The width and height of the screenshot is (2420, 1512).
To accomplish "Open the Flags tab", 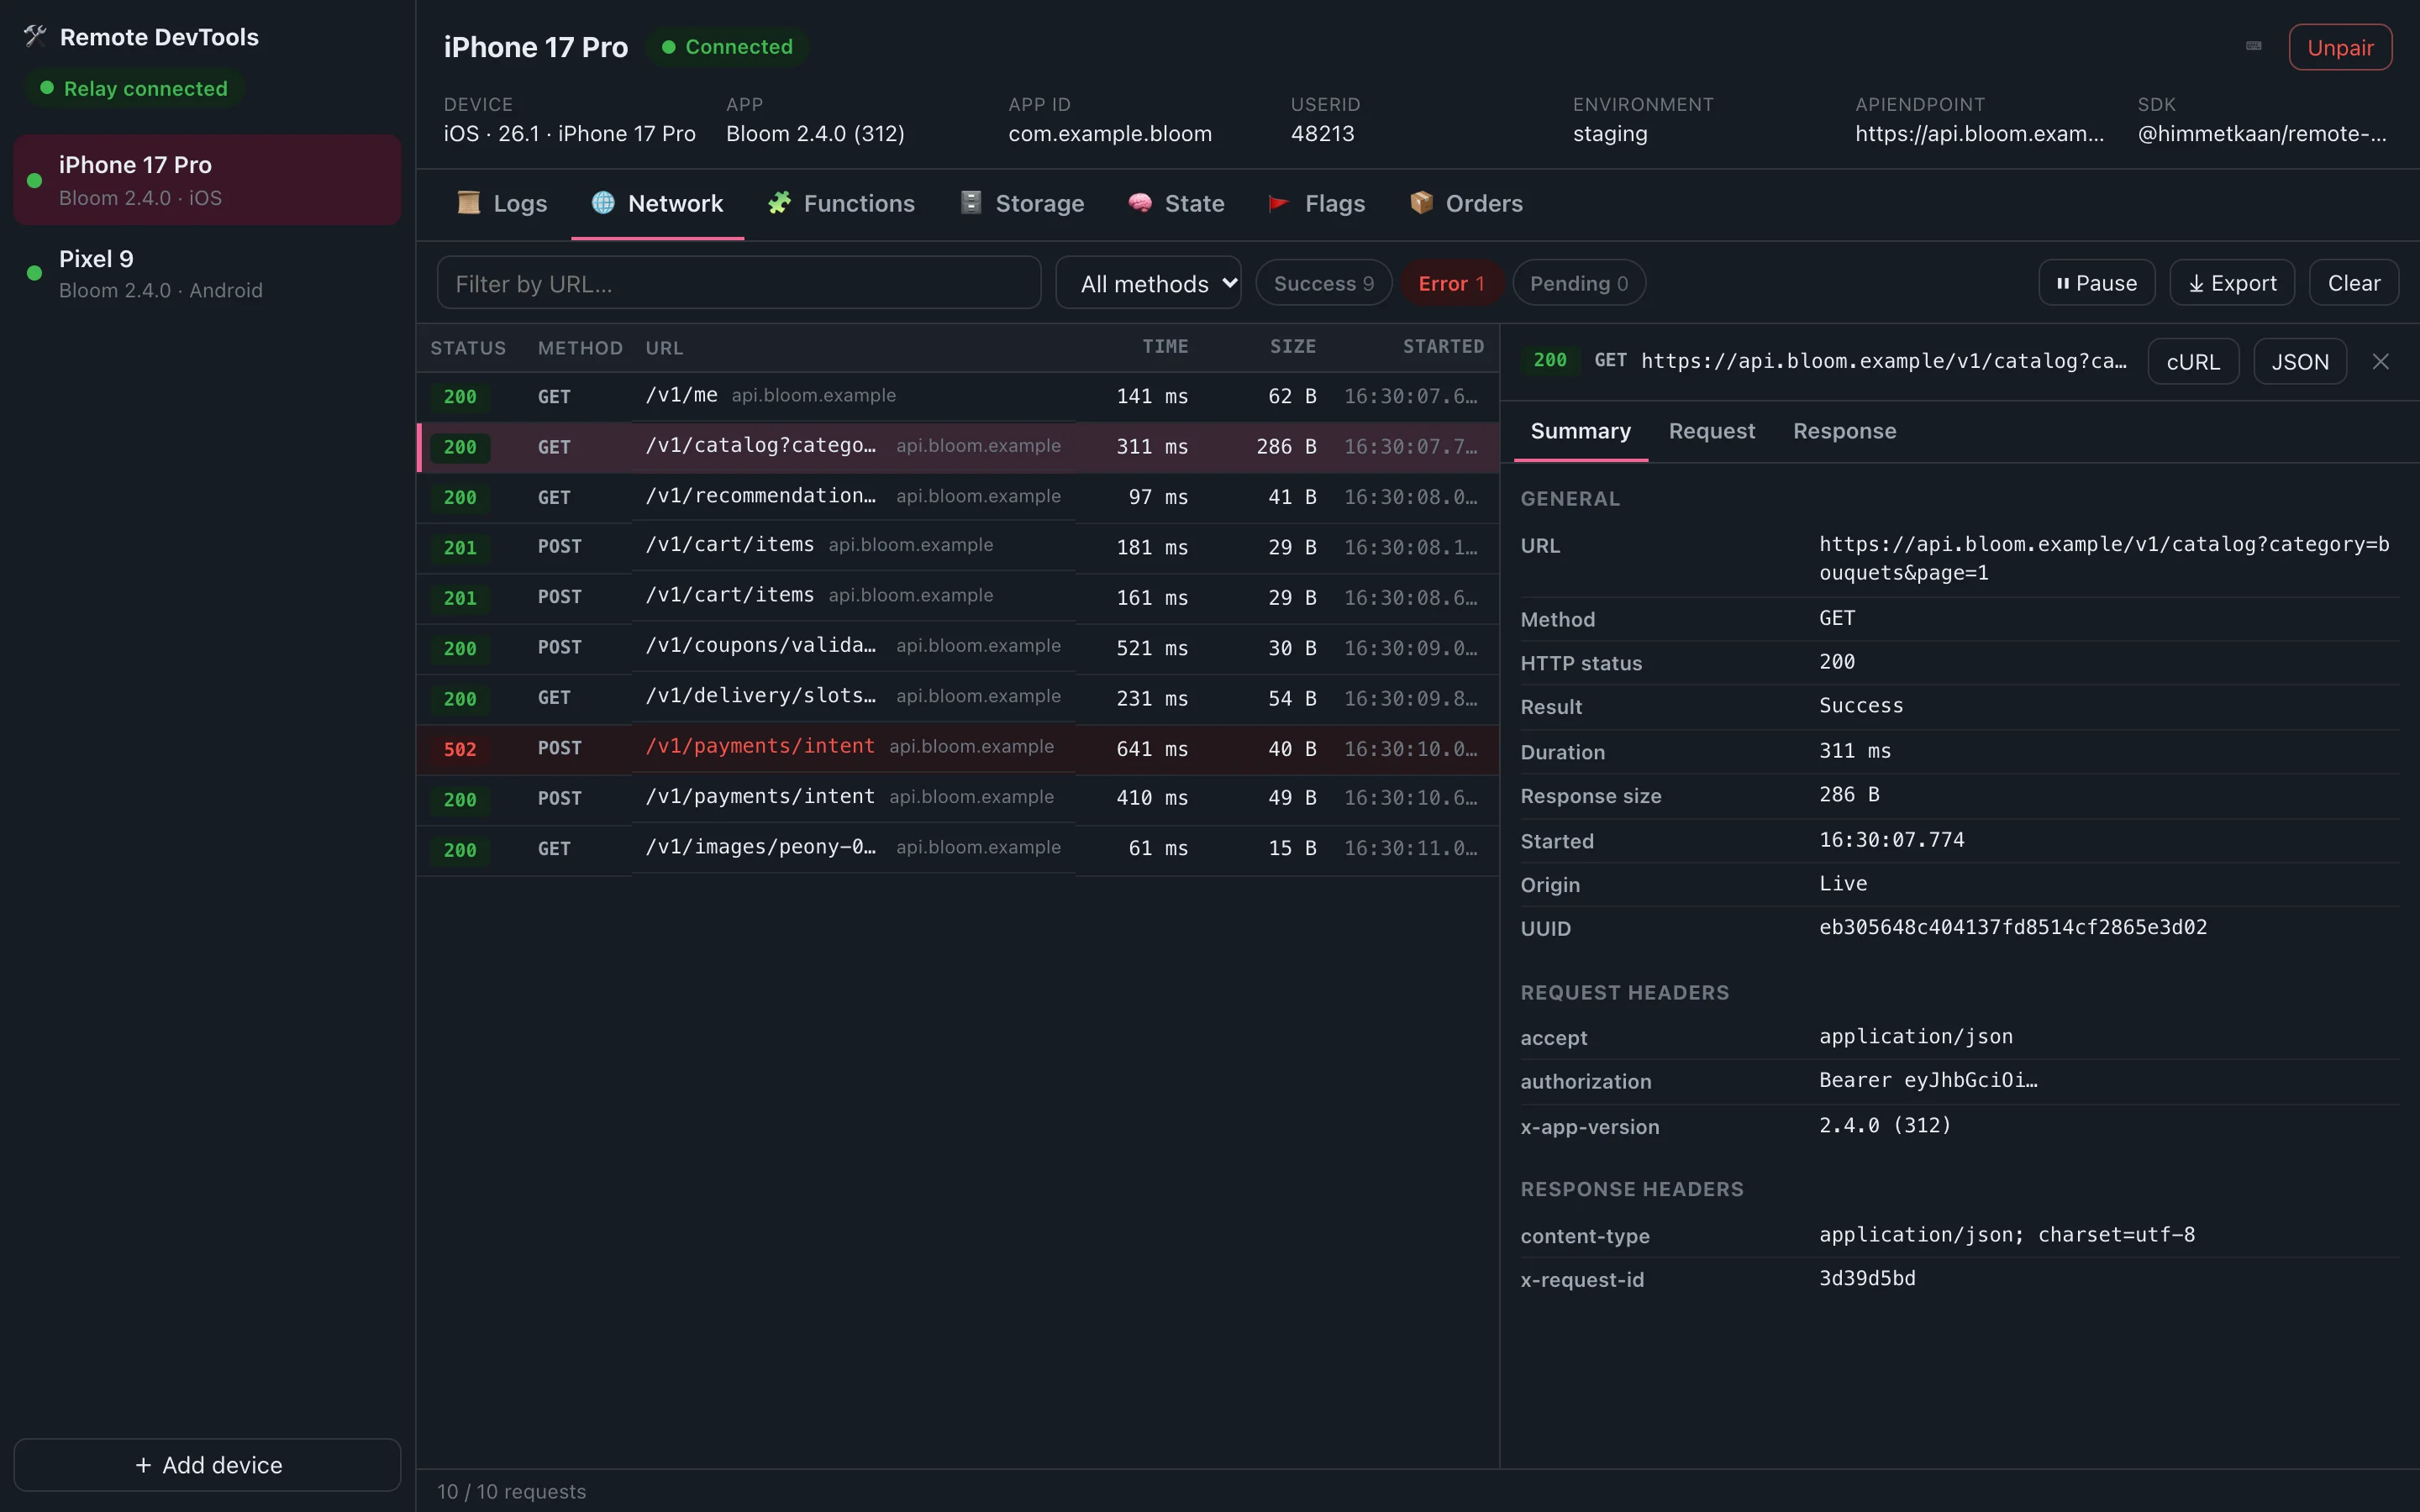I will [x=1317, y=204].
